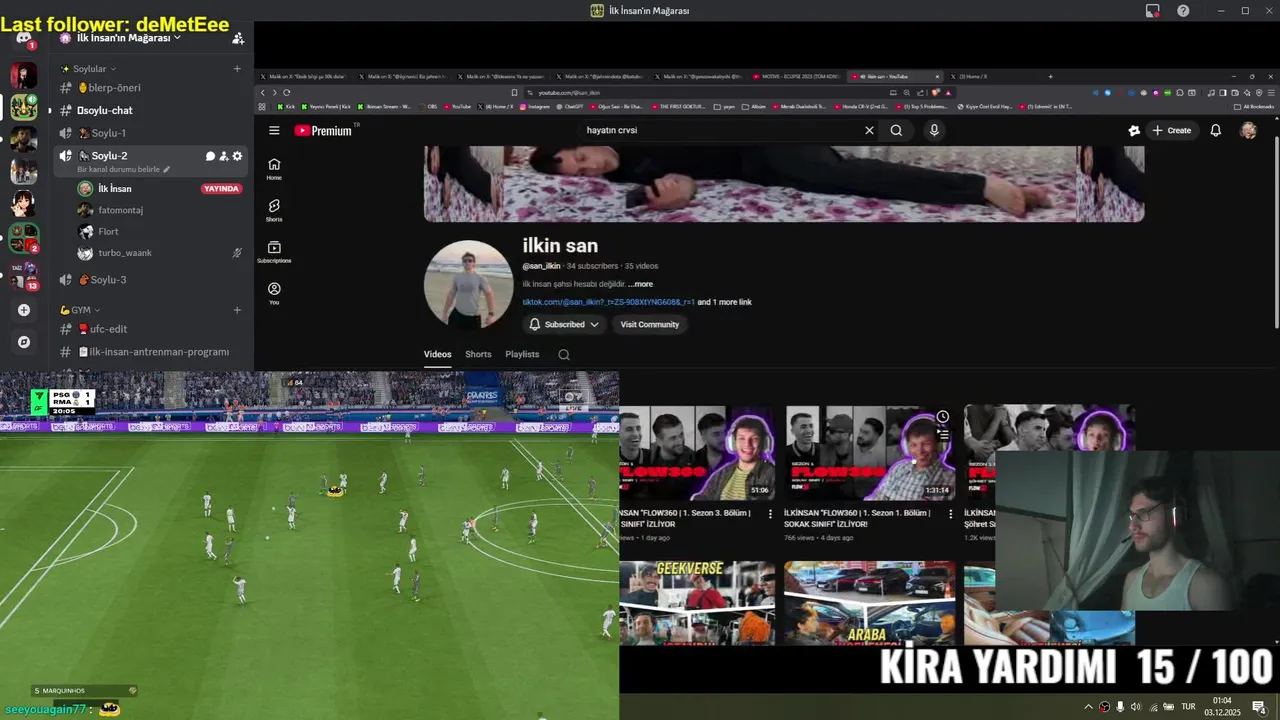This screenshot has height=720, width=1280.
Task: Open Discord direct messages home icon
Action: click(x=23, y=38)
